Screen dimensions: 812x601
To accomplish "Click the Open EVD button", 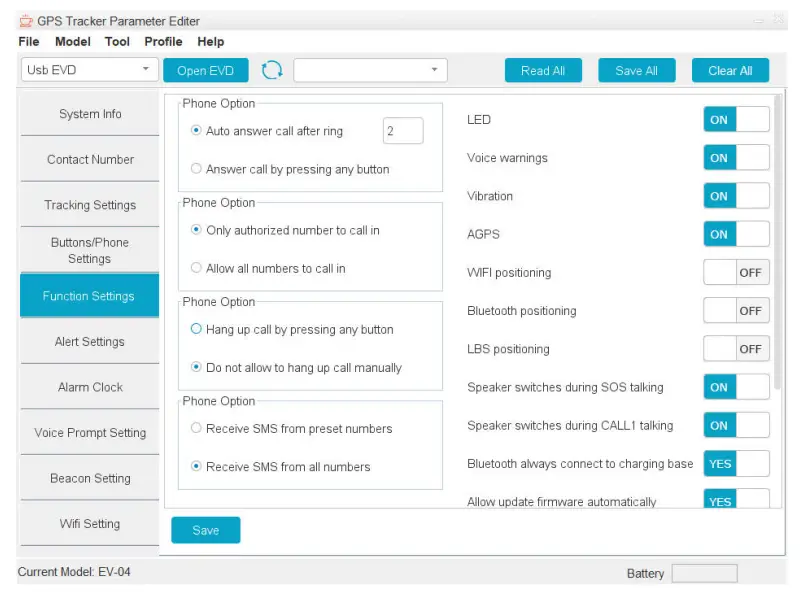I will coord(206,70).
